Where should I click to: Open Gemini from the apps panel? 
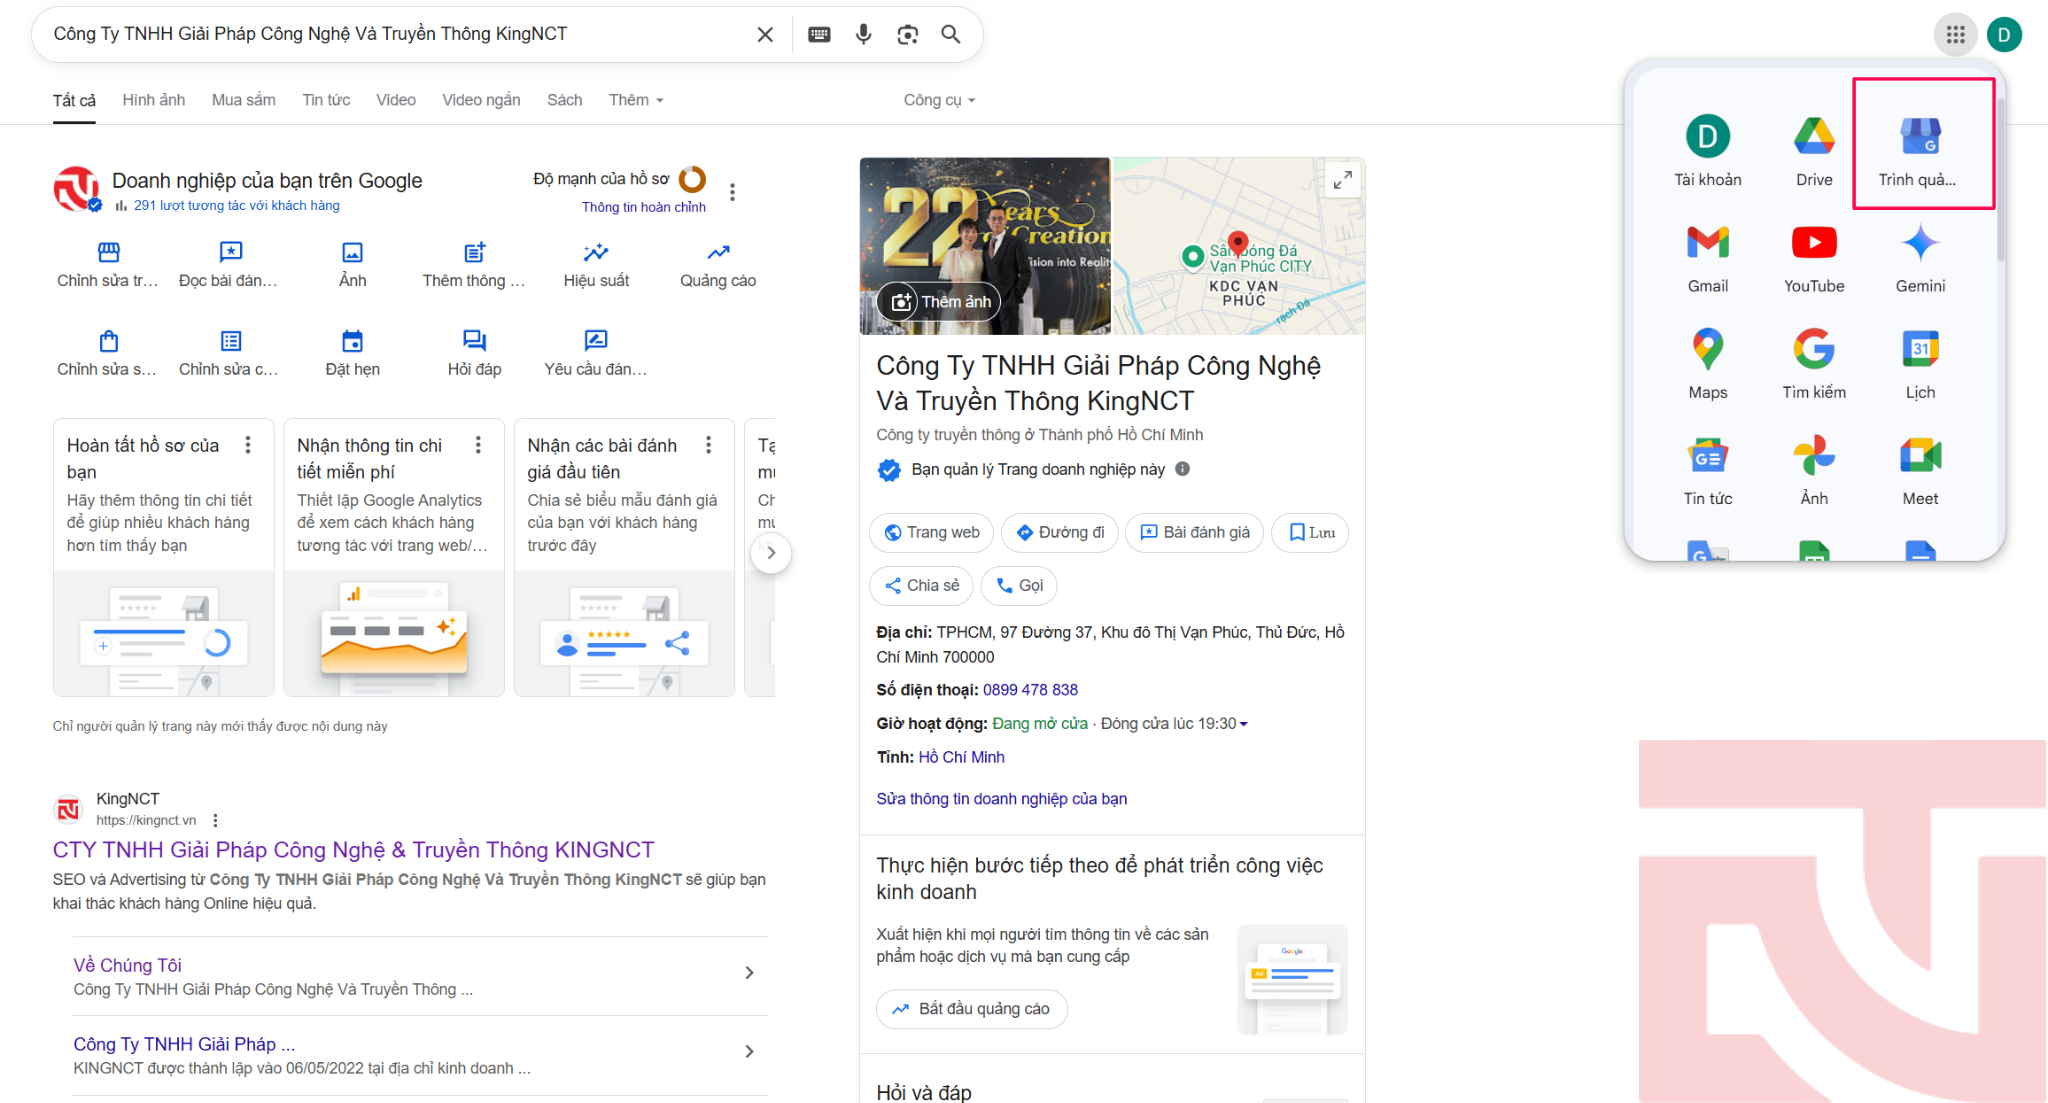(1920, 257)
